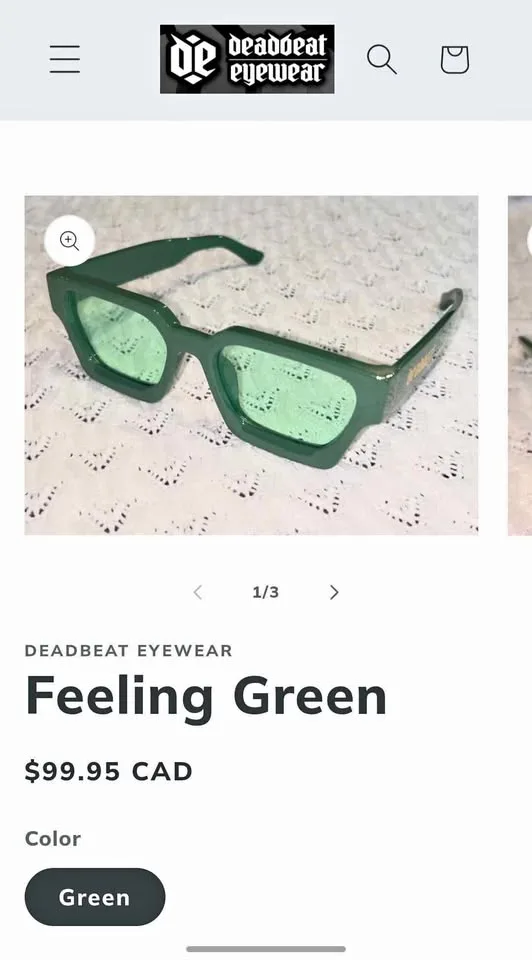The image size is (532, 960).
Task: Select the Green color option
Action: pos(95,897)
